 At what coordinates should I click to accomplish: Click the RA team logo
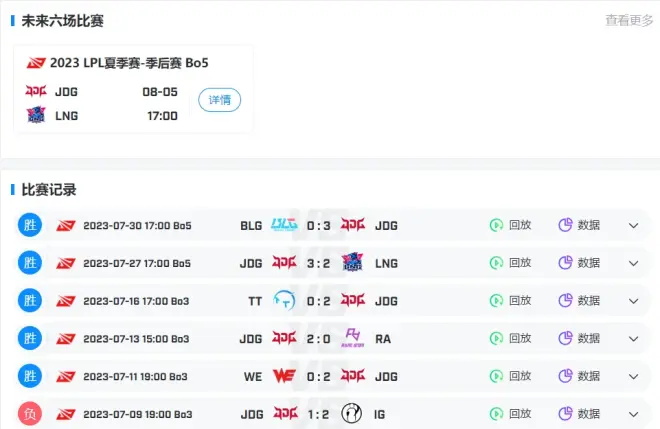click(354, 338)
